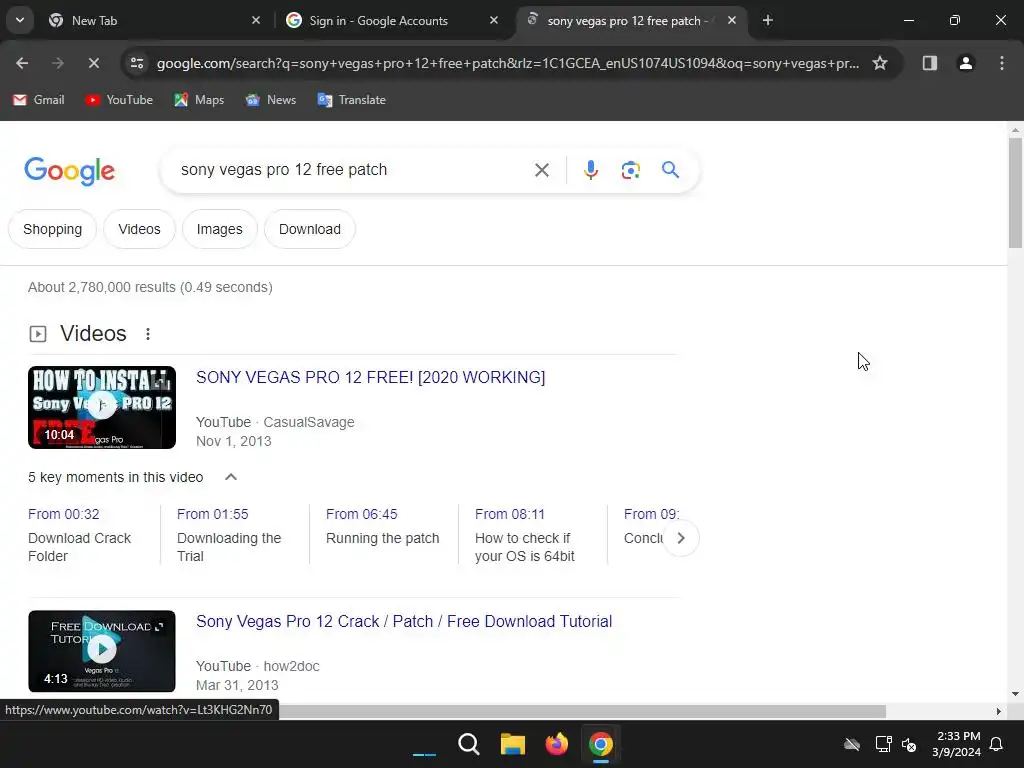Close the New Tab tab
Screen dimensions: 1024x768
(x=256, y=21)
